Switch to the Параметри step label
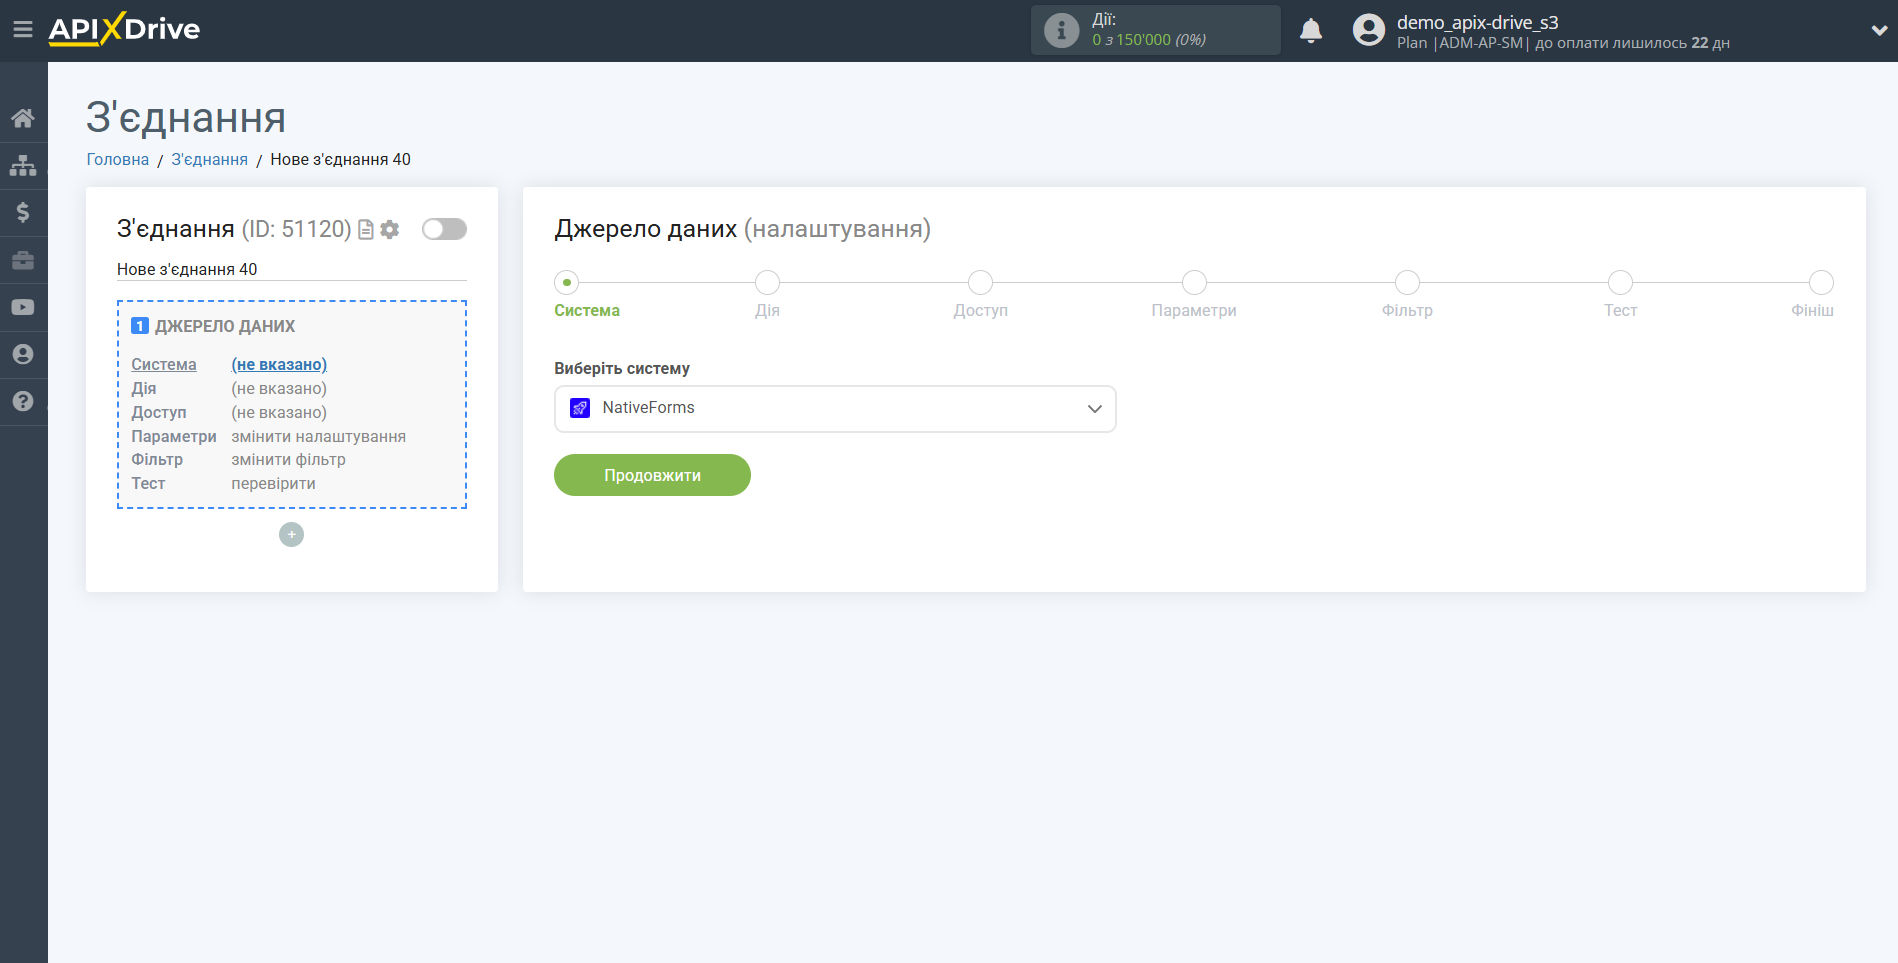The height and width of the screenshot is (963, 1898). coord(1194,311)
